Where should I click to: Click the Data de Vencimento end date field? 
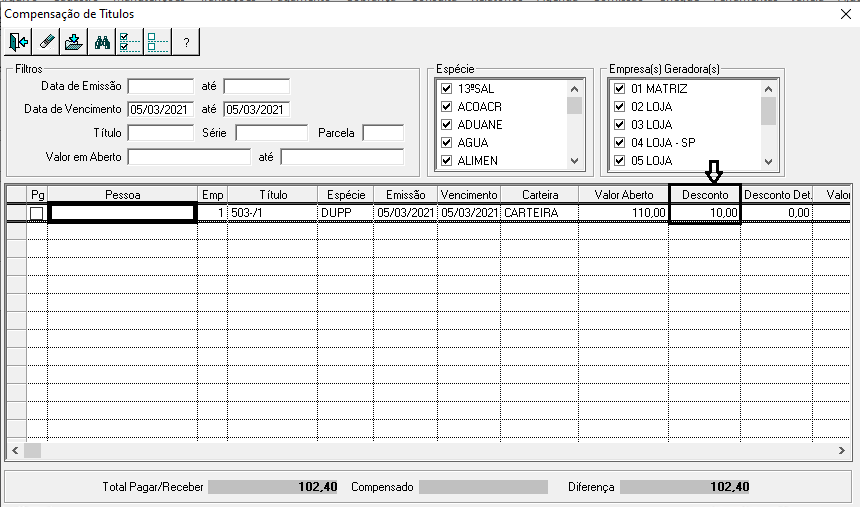[x=257, y=109]
